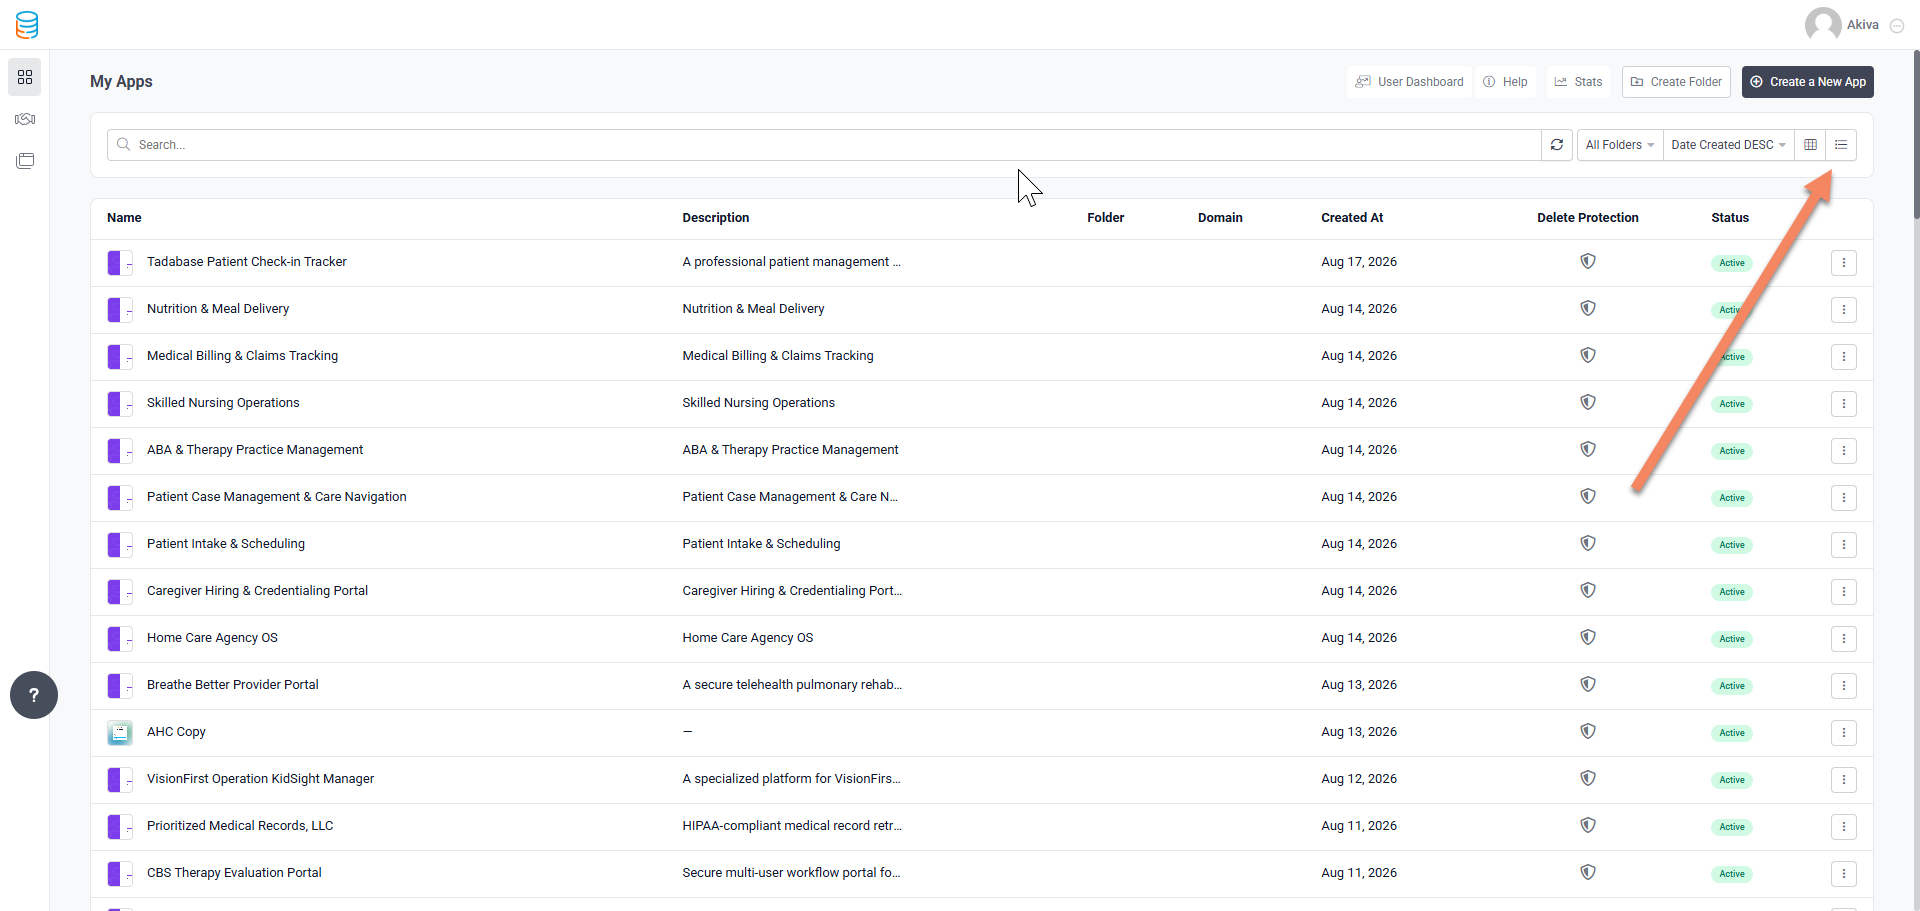Click the vertical page scrollbar

pos(1915,135)
